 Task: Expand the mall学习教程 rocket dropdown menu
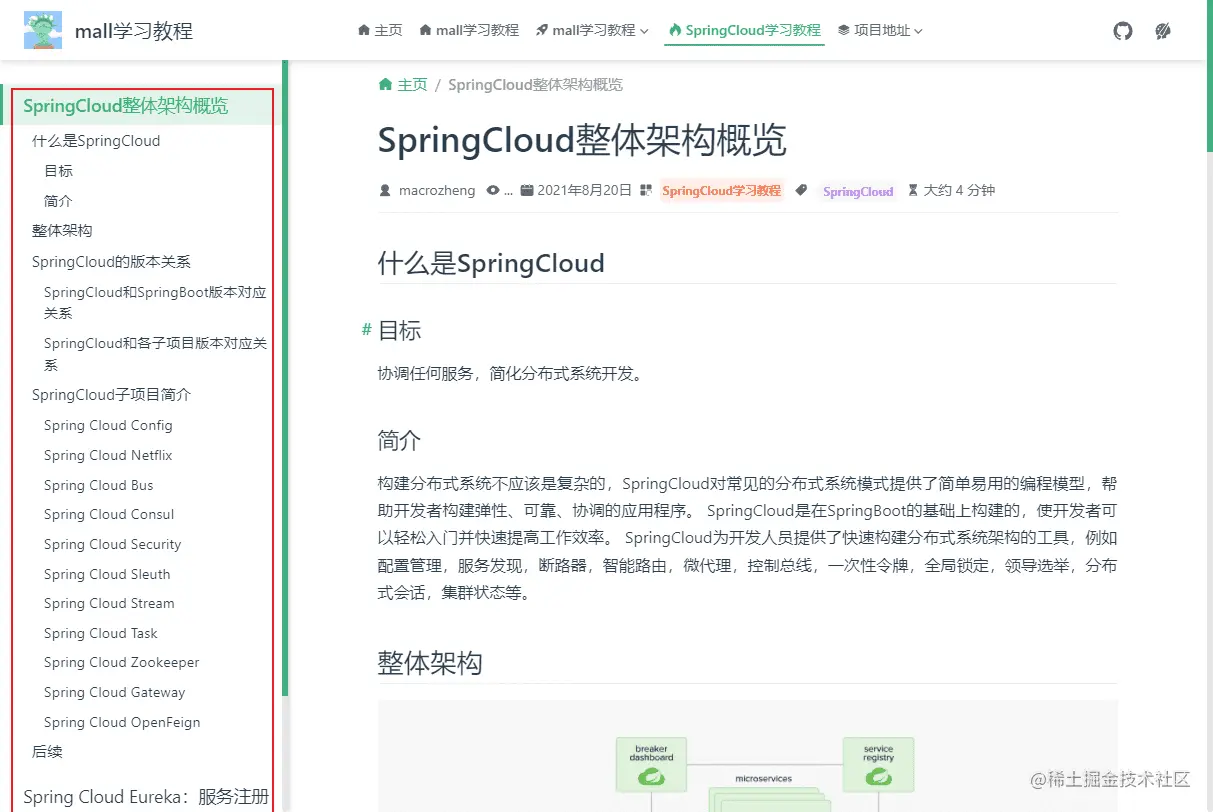coord(592,31)
